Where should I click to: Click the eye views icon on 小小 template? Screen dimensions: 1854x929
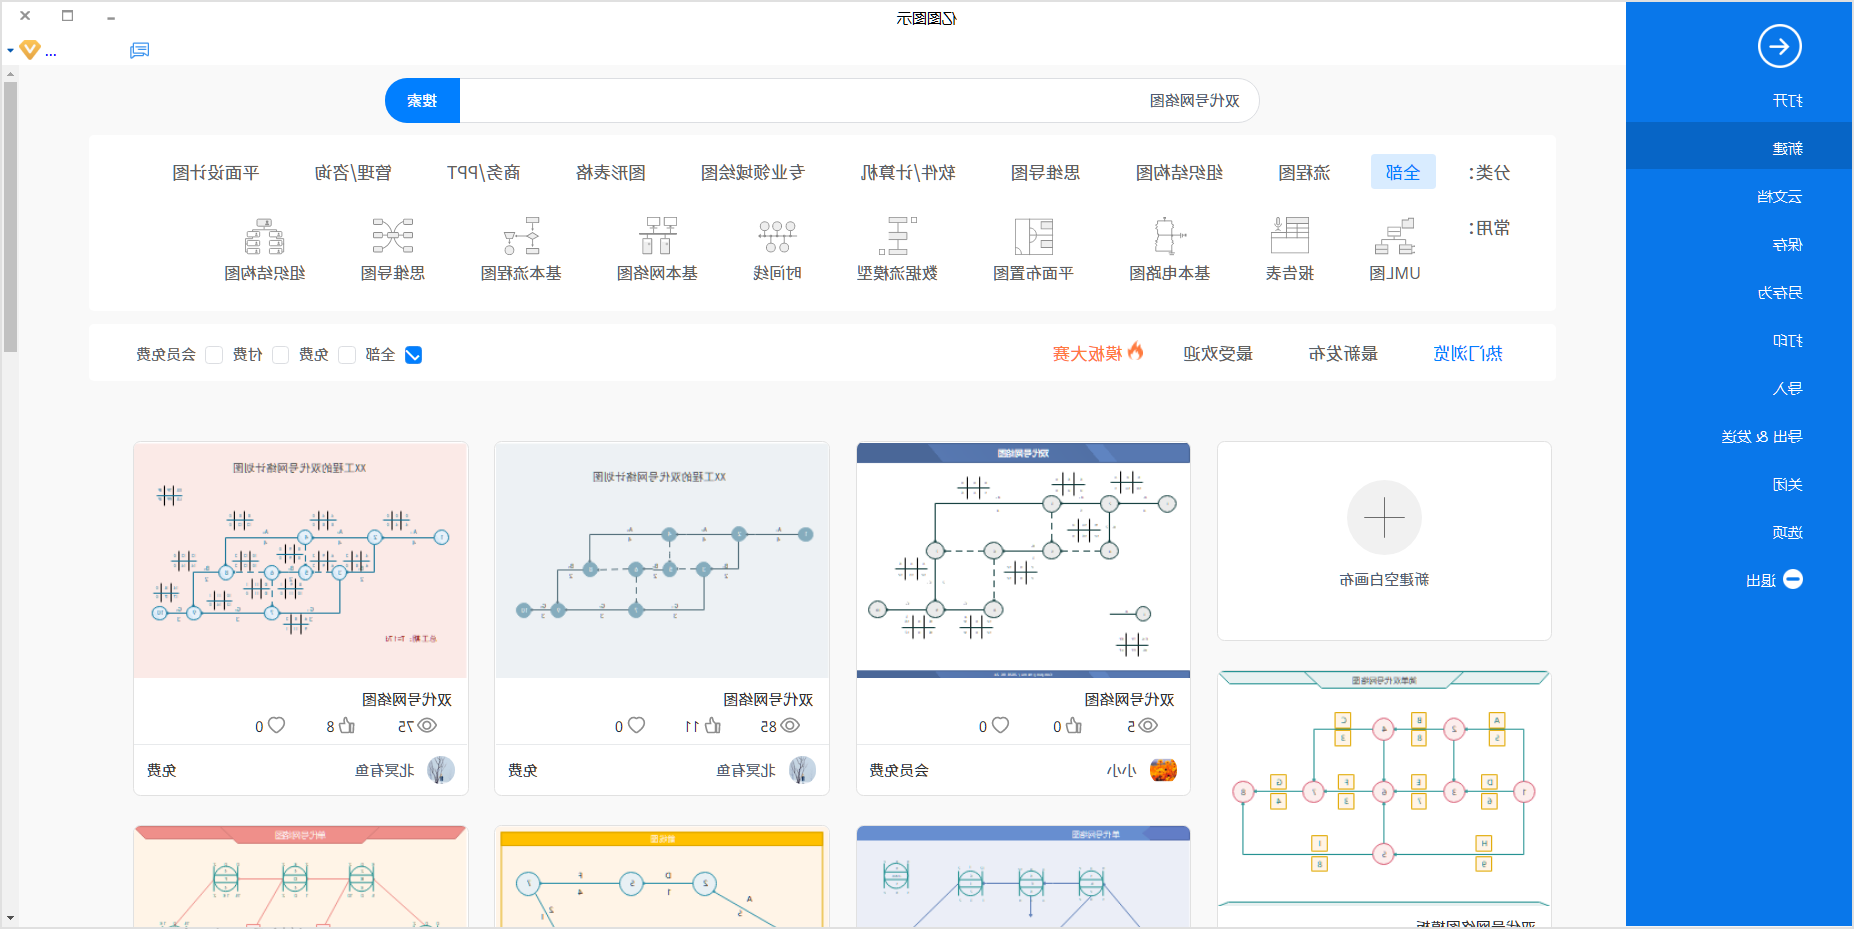click(1148, 725)
